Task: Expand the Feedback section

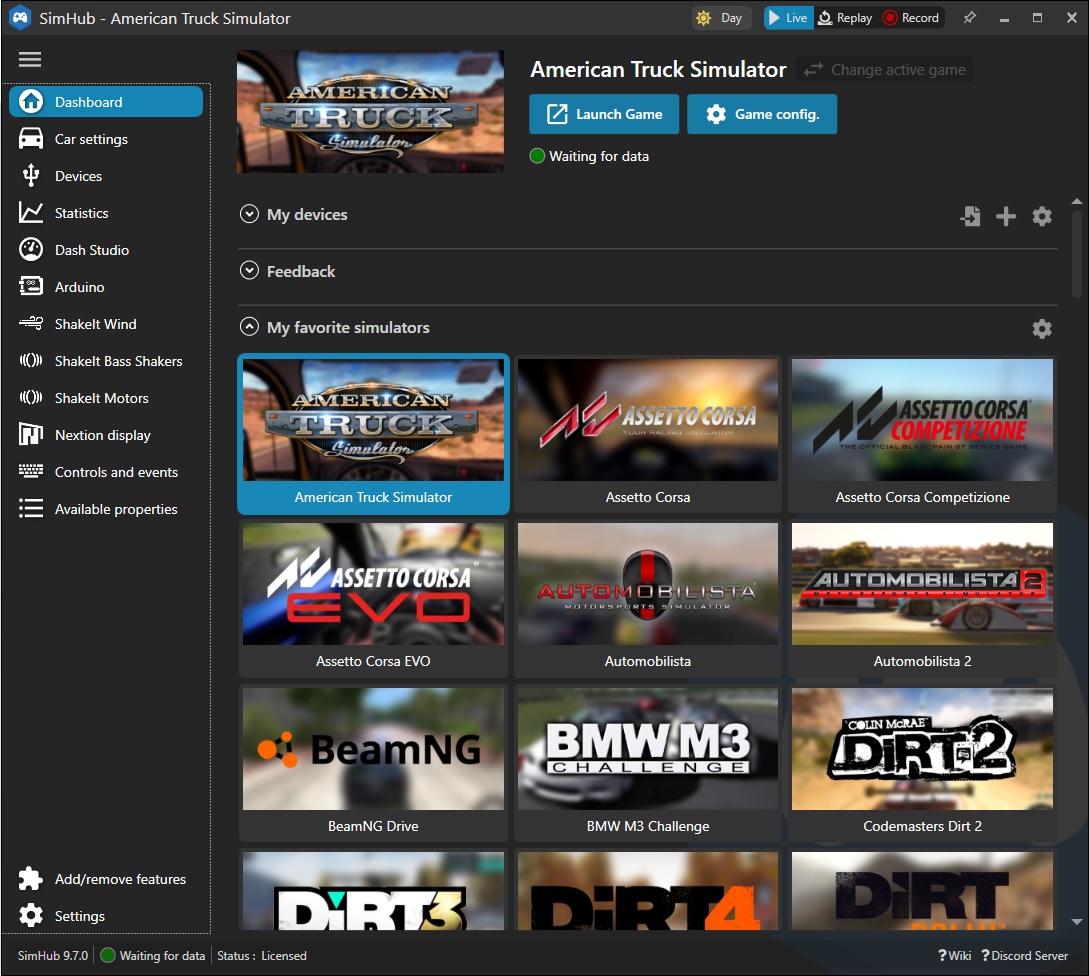Action: coord(249,270)
